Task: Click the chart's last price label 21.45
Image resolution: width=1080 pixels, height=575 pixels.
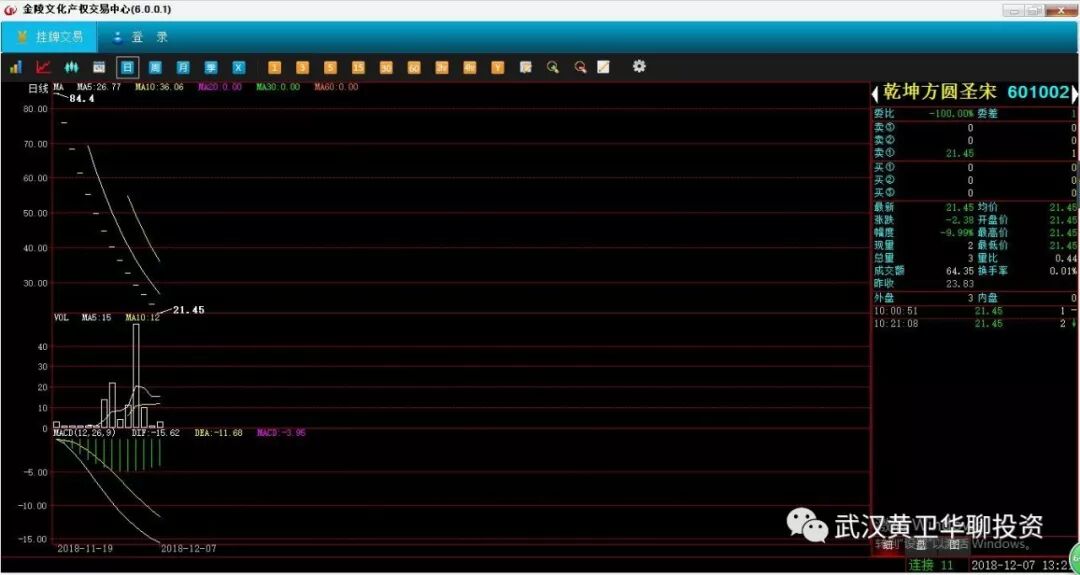Action: coord(188,310)
